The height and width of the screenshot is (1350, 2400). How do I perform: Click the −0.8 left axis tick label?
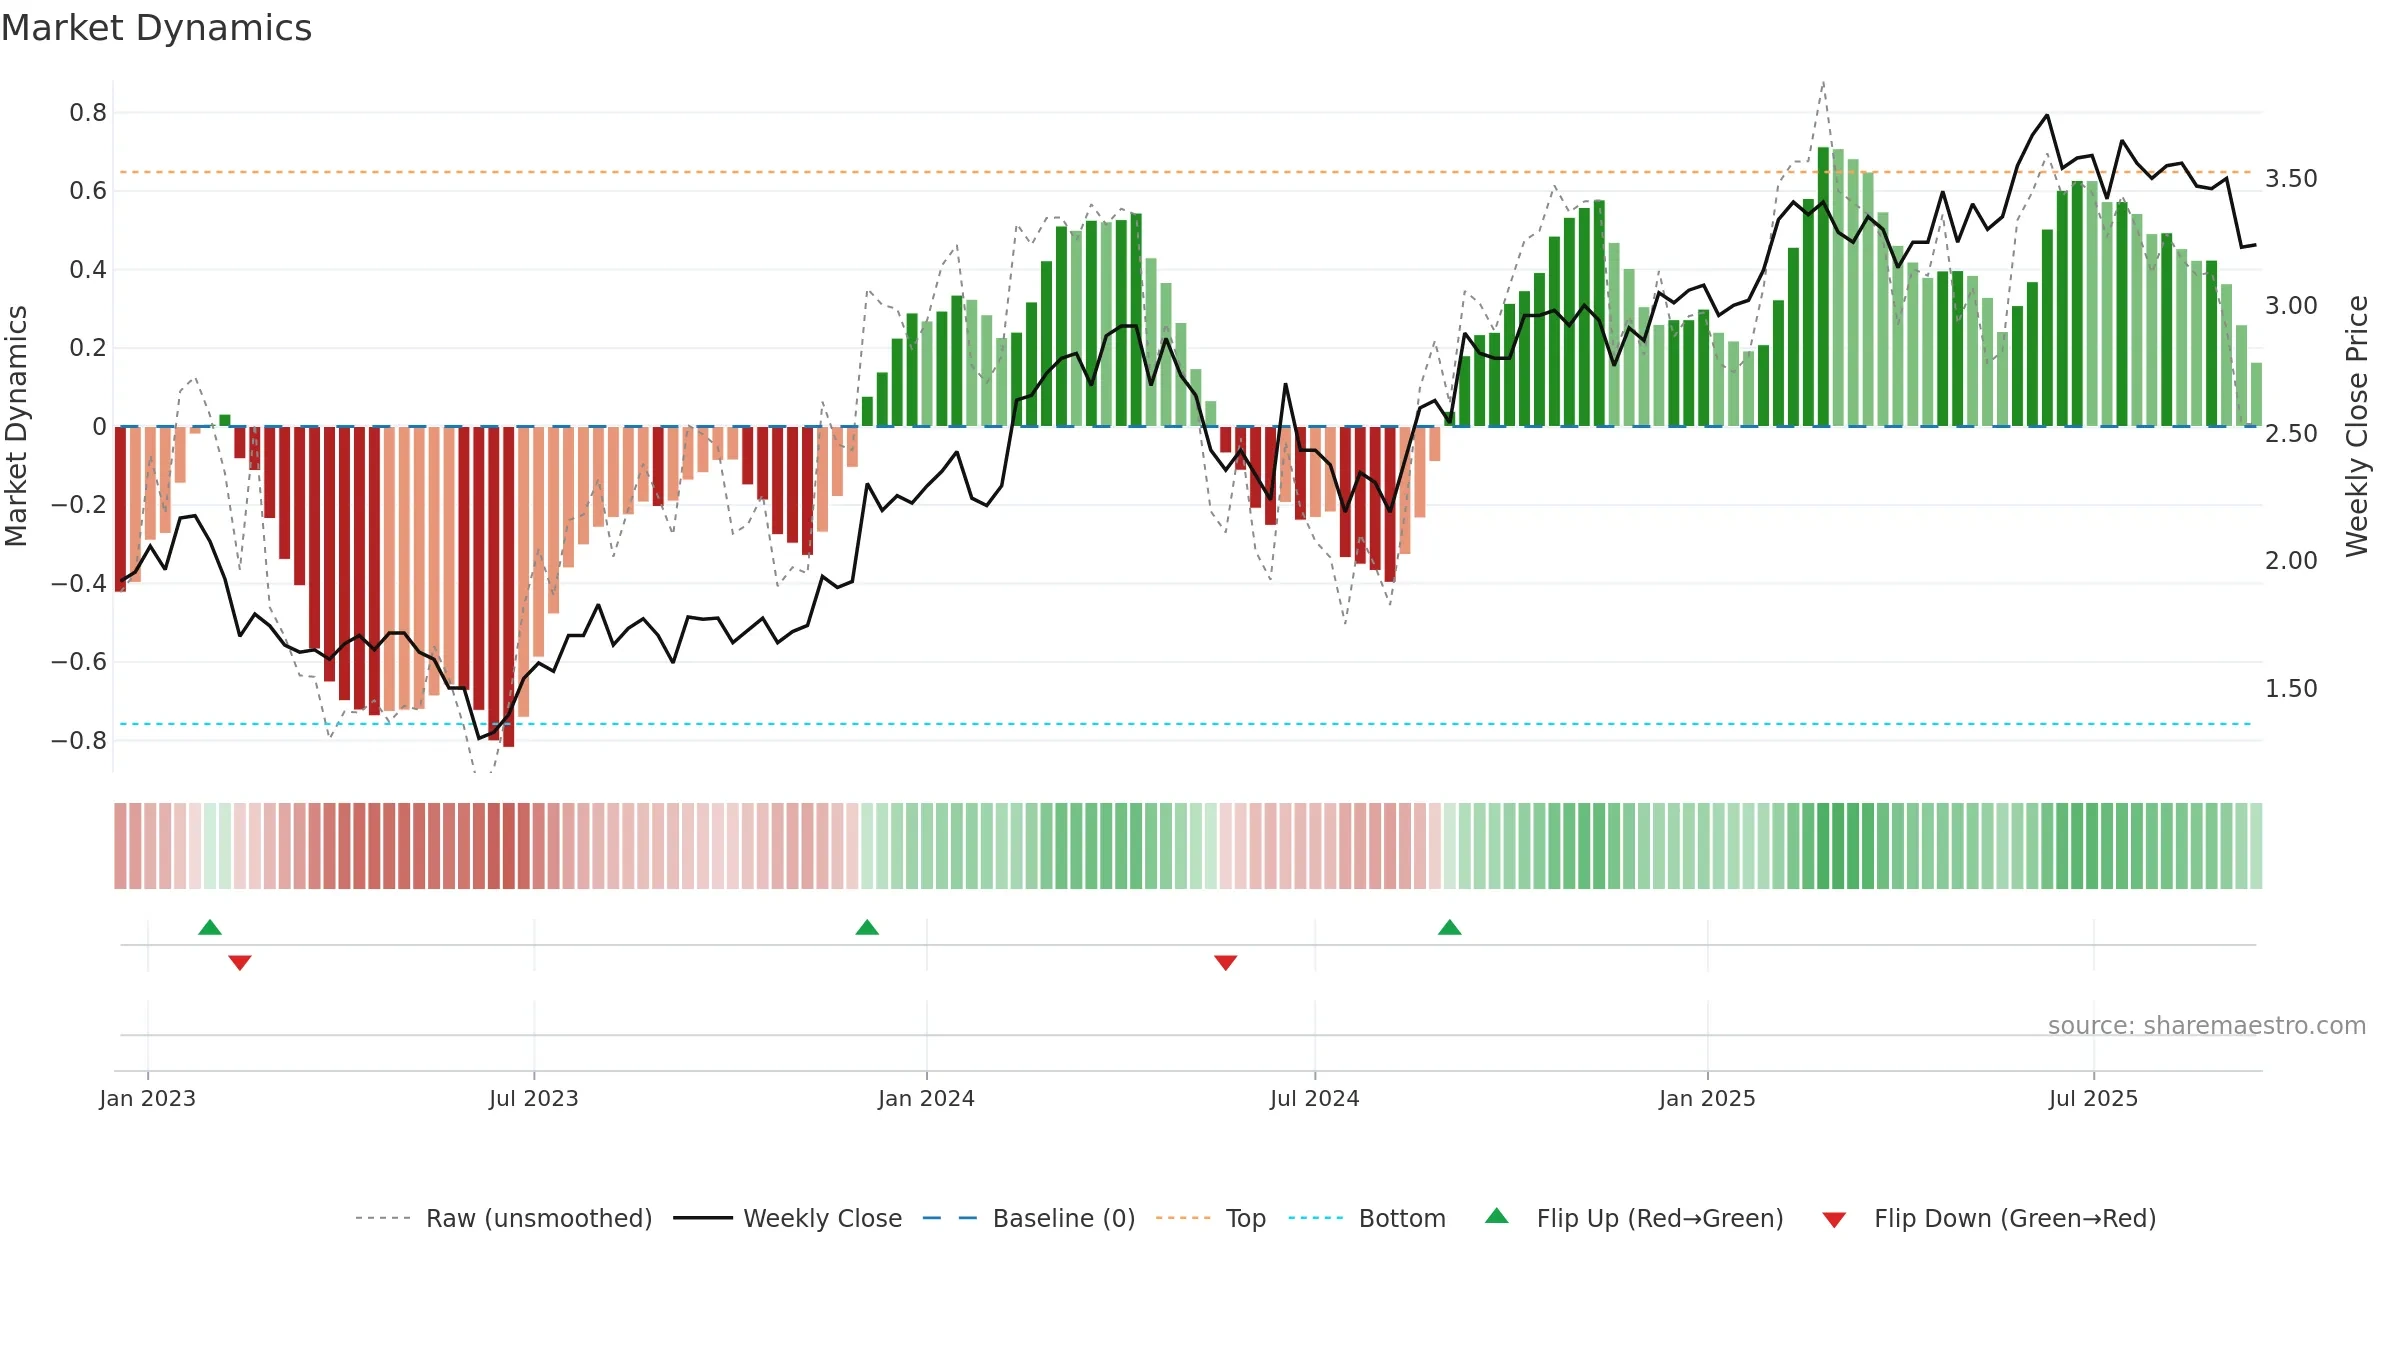coord(79,740)
